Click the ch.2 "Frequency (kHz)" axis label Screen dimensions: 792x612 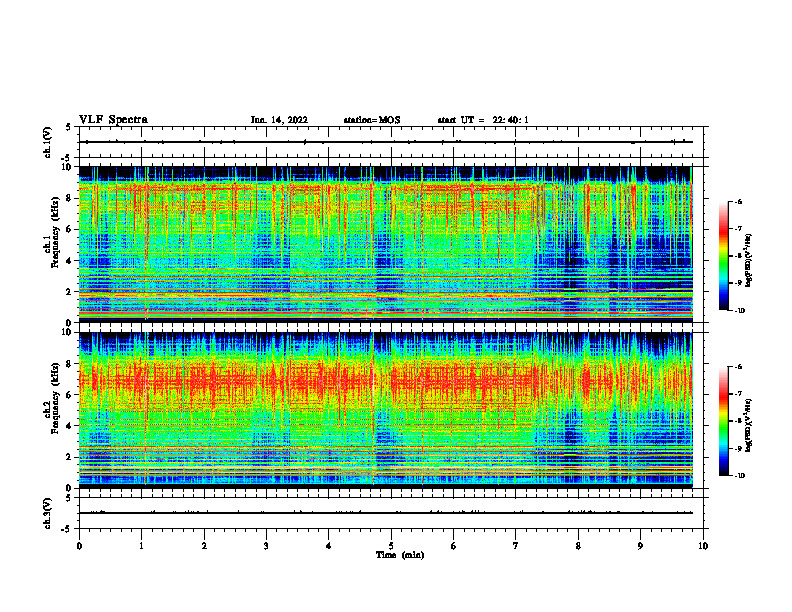point(55,398)
